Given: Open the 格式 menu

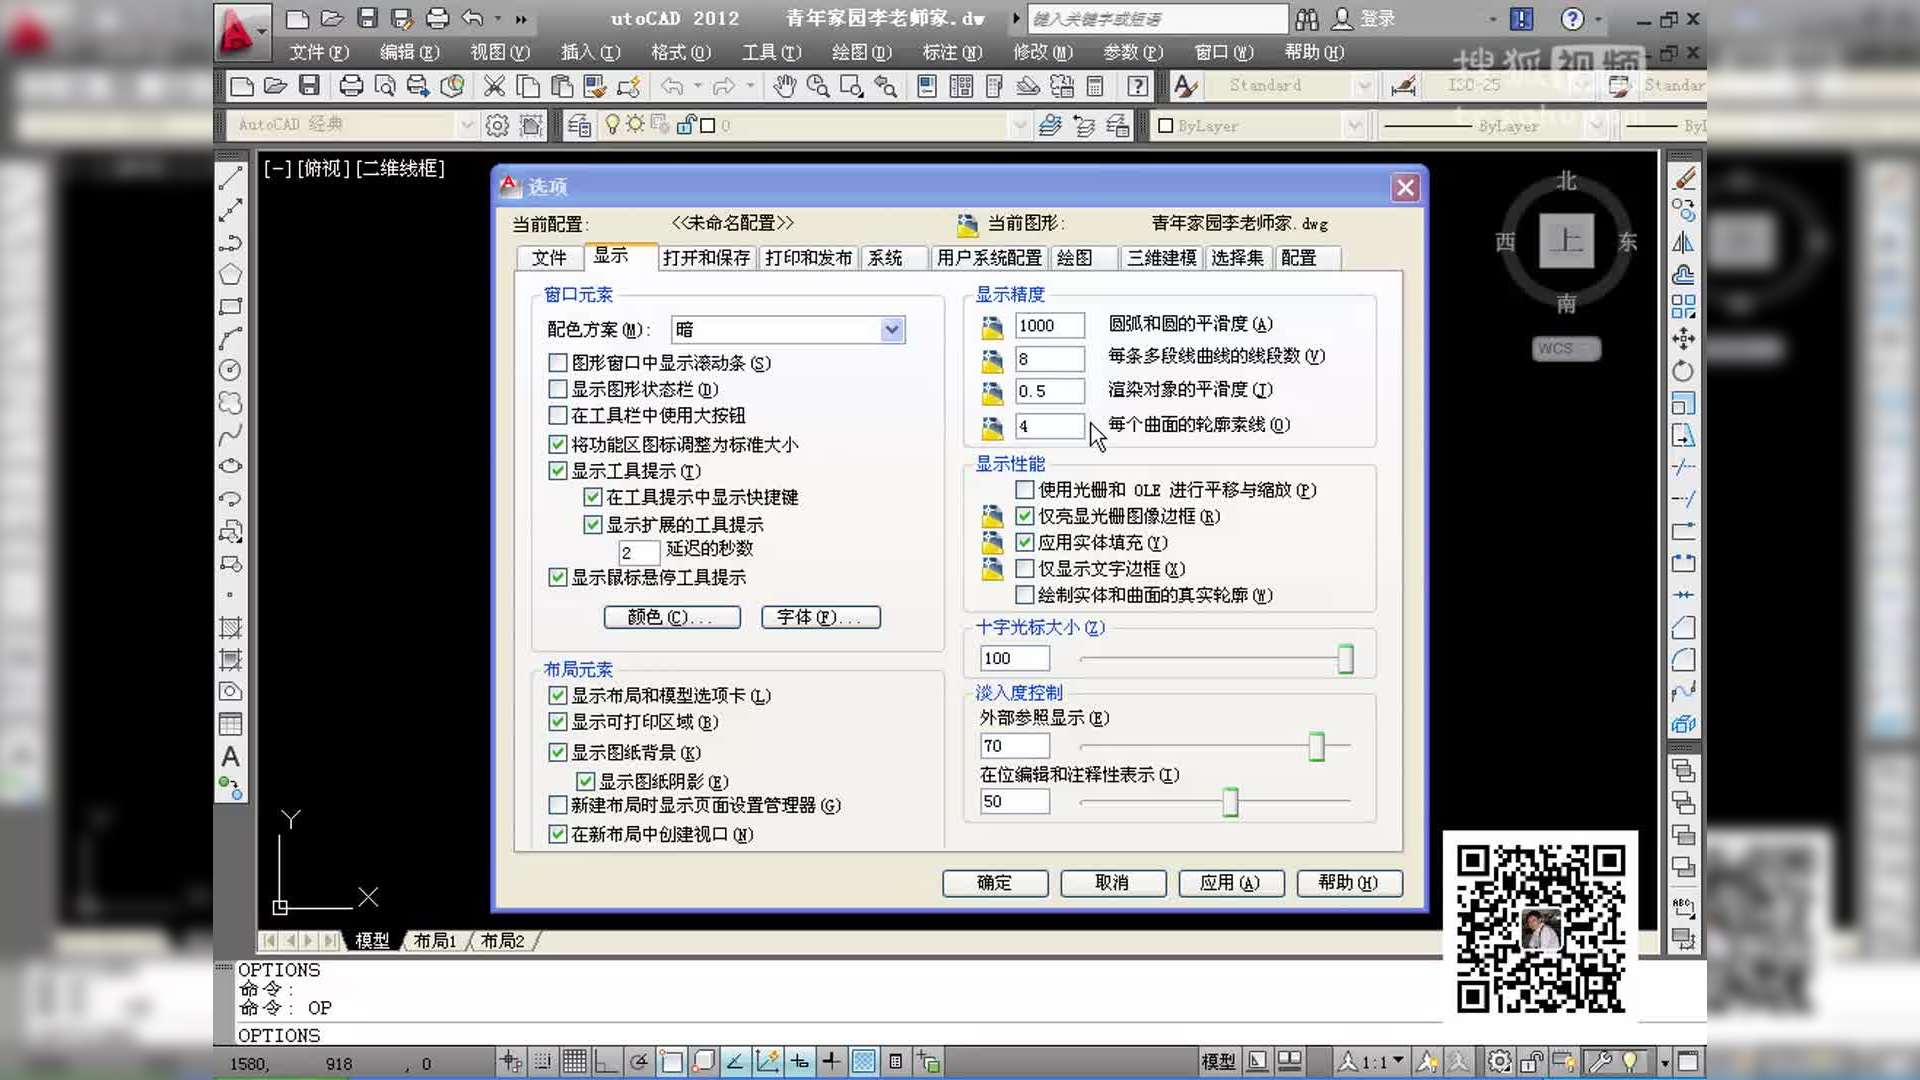Looking at the screenshot, I should 678,52.
